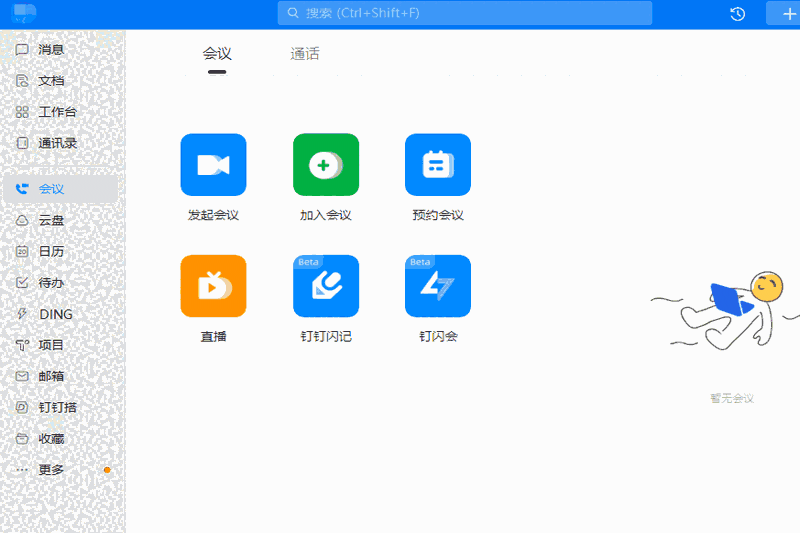Screen dimensions: 800x533
Task: Launch the orange 直播 live stream icon
Action: [213, 286]
